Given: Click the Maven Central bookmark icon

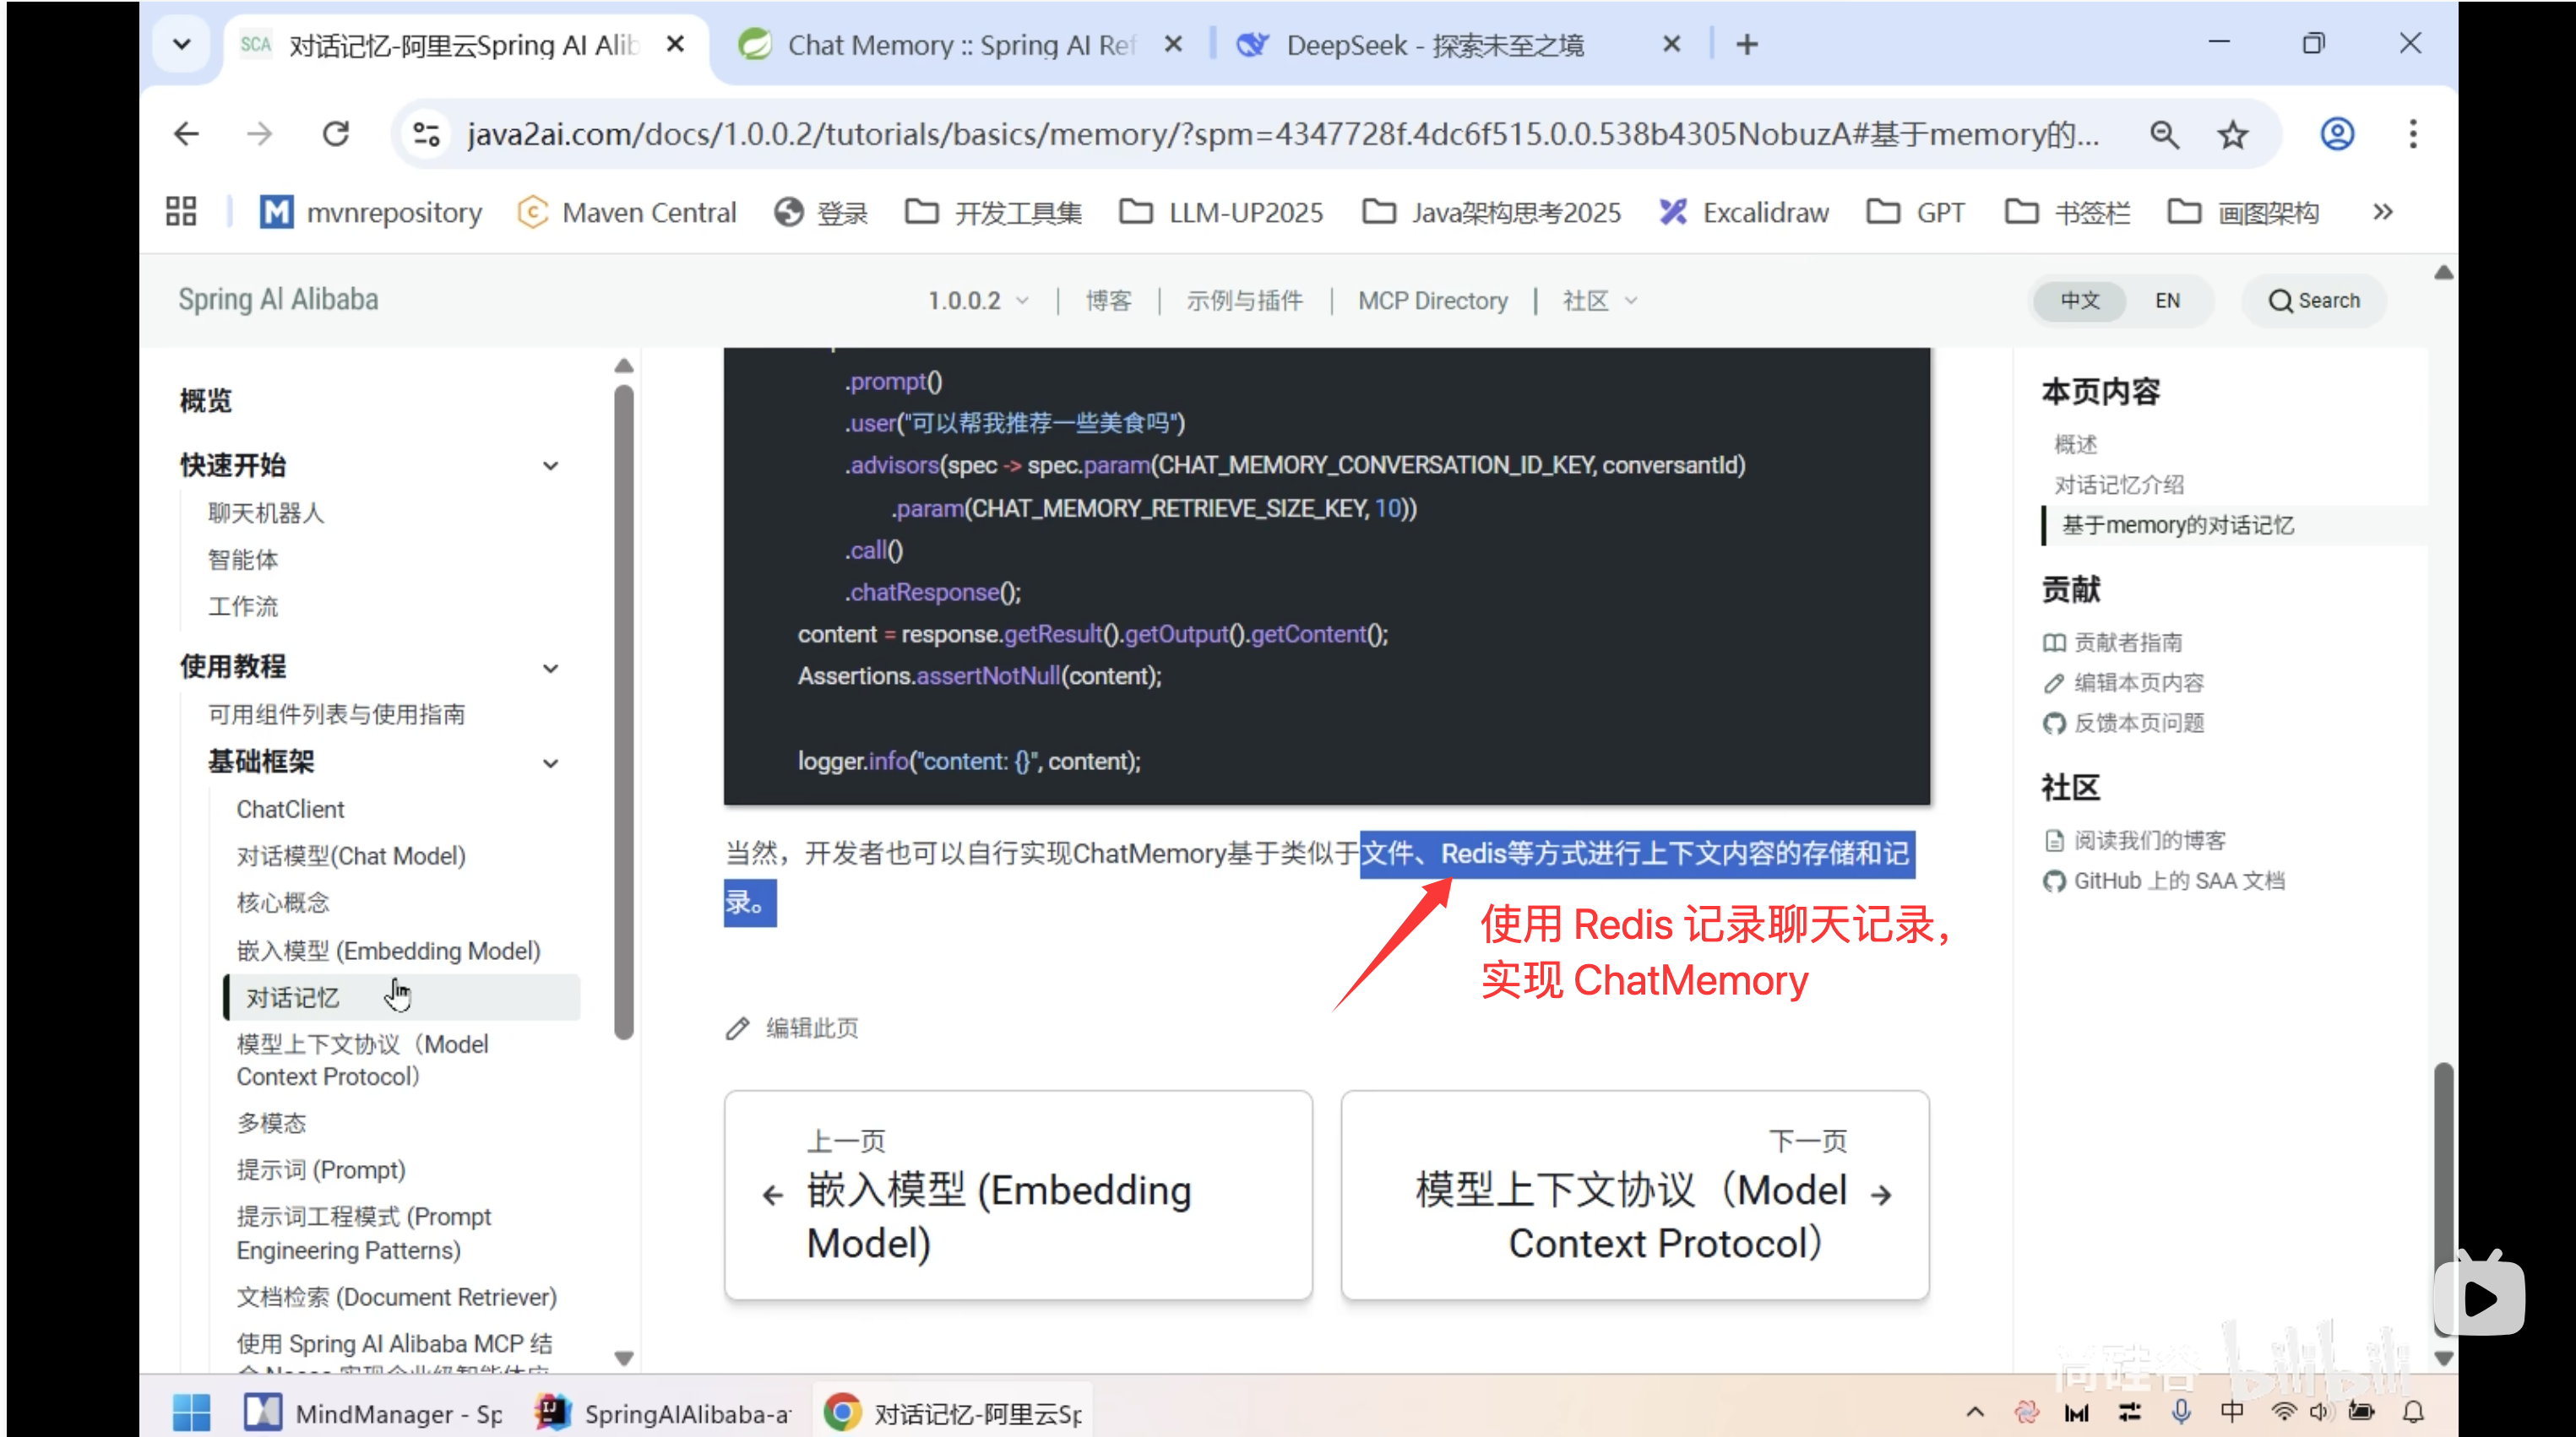Looking at the screenshot, I should 533,211.
